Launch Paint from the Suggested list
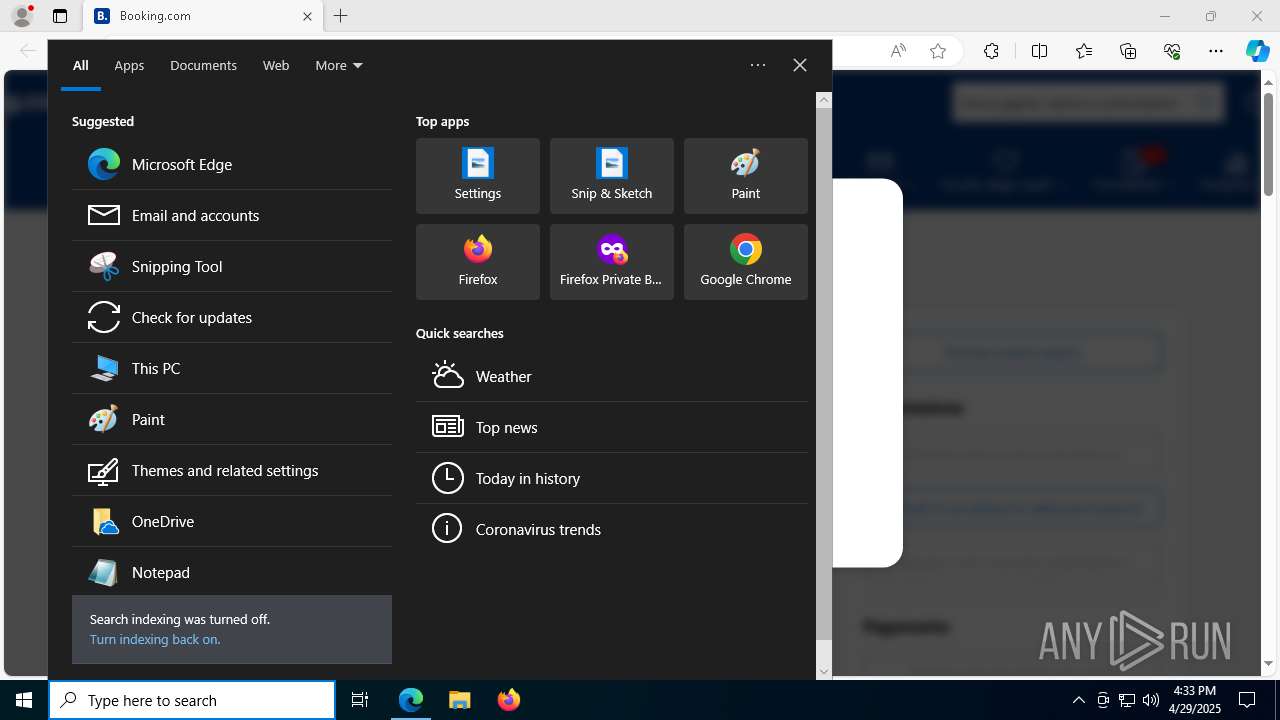This screenshot has height=720, width=1280. pyautogui.click(x=232, y=419)
